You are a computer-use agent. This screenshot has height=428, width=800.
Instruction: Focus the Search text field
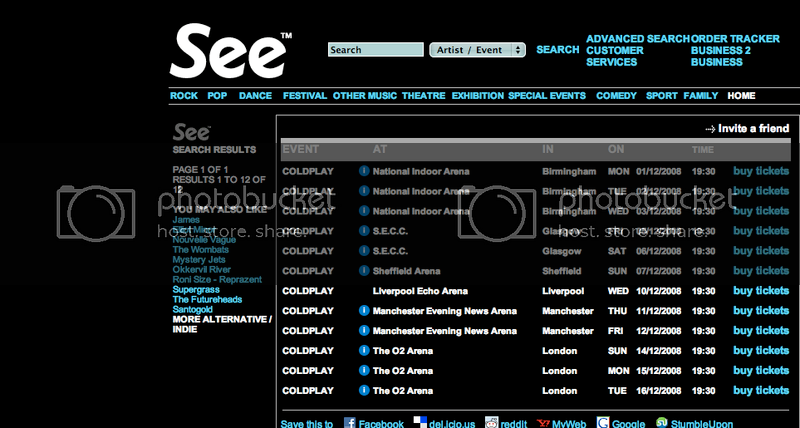pos(376,49)
